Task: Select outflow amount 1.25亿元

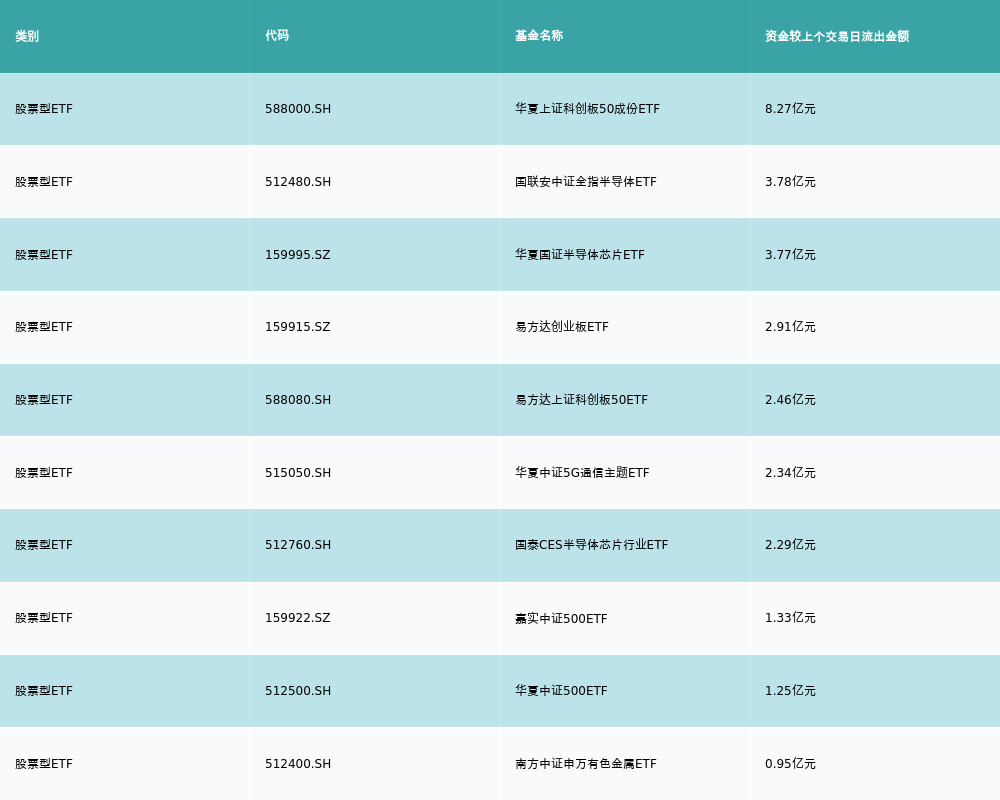Action: click(x=790, y=691)
